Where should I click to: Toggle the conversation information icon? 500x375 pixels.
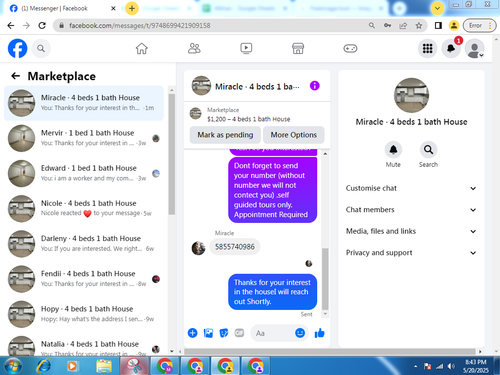[x=315, y=86]
